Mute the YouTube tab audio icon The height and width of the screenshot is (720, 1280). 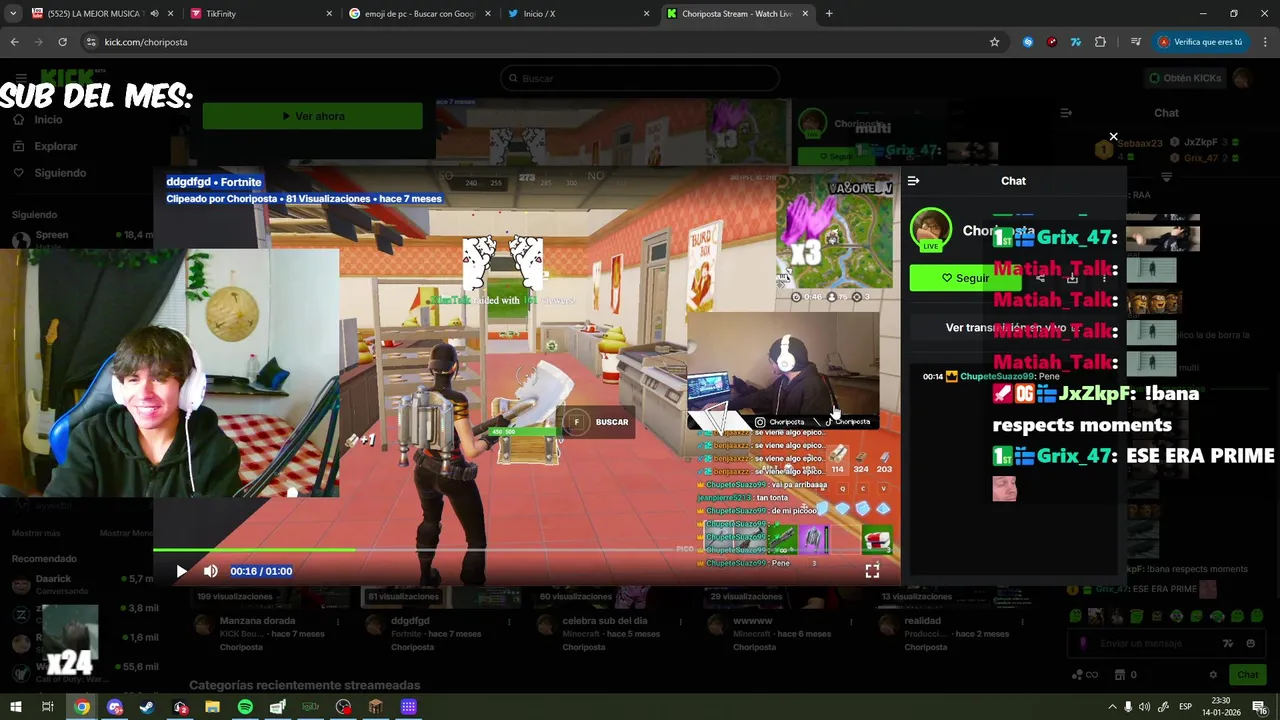click(x=154, y=14)
